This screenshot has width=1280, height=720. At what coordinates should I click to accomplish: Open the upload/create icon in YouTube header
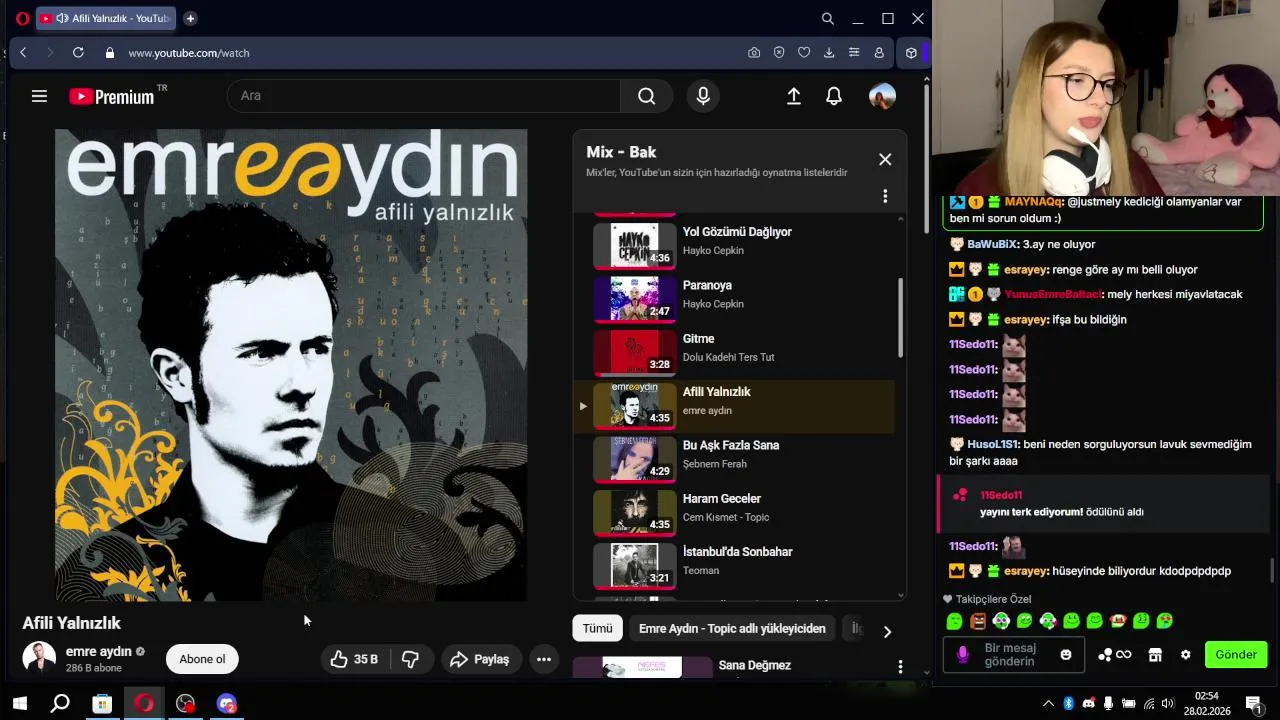coord(794,96)
